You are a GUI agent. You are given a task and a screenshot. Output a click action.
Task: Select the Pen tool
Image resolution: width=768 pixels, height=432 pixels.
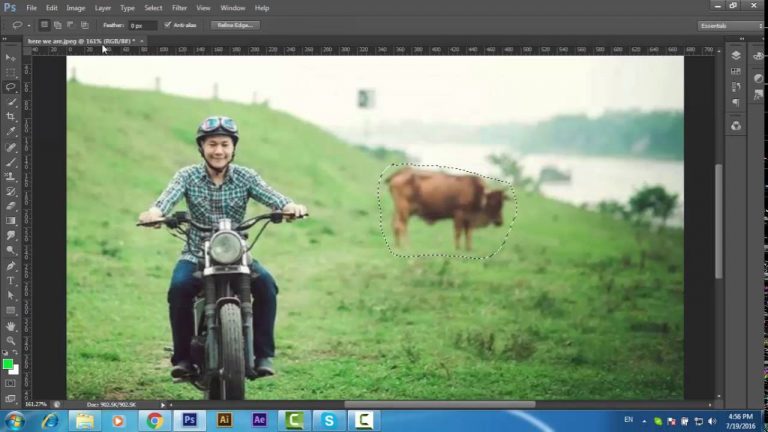(11, 265)
